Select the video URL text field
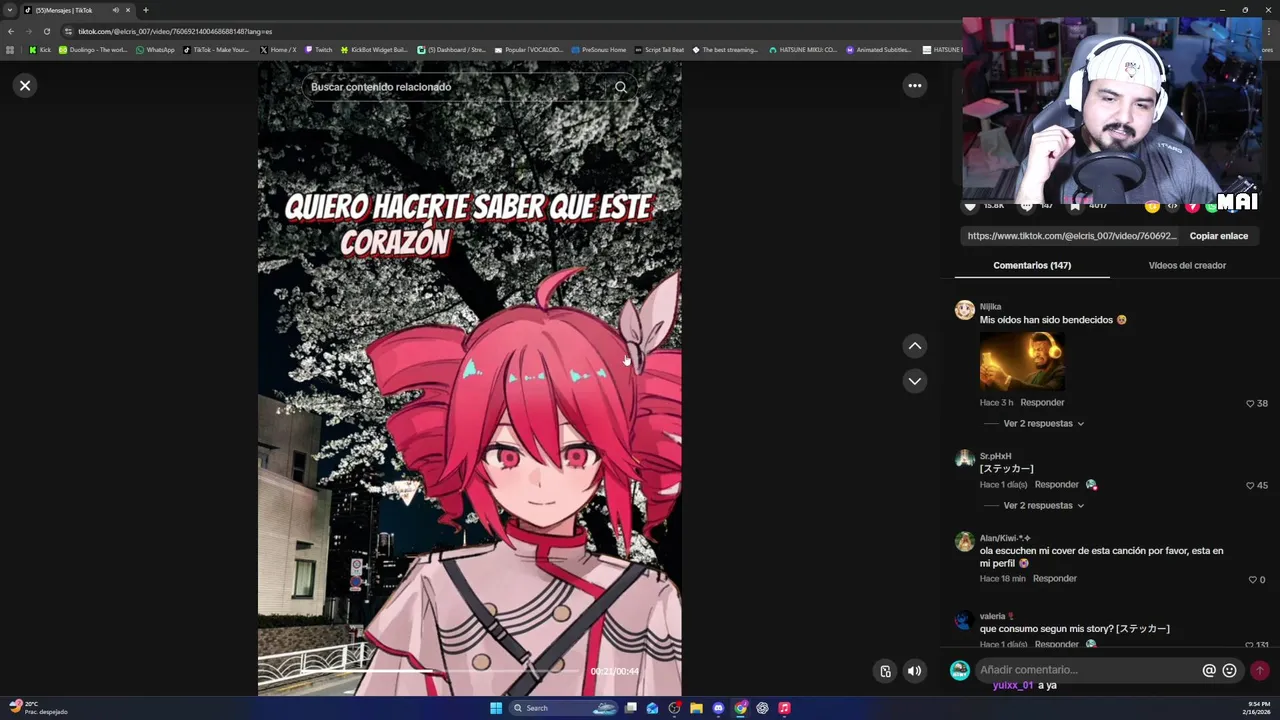1280x720 pixels. click(x=1072, y=236)
